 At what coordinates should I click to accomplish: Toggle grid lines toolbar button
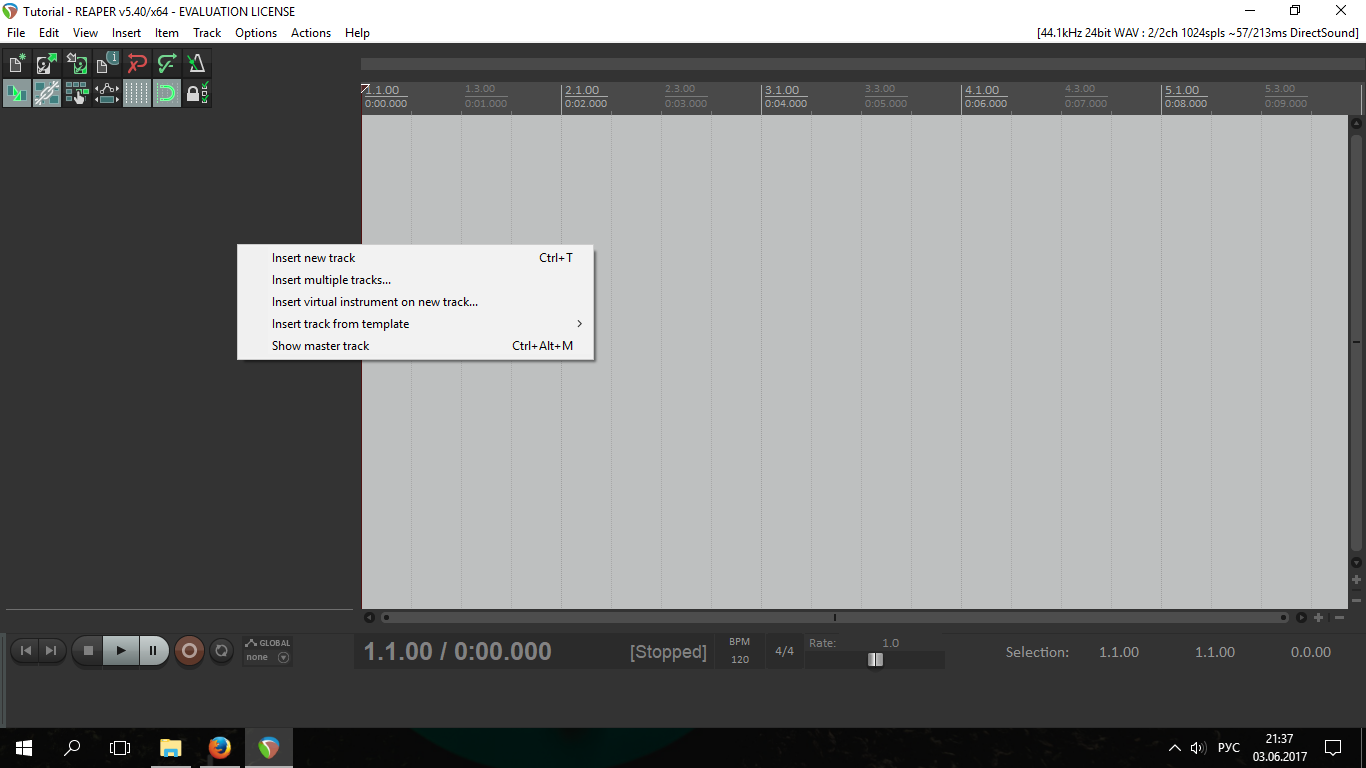137,94
